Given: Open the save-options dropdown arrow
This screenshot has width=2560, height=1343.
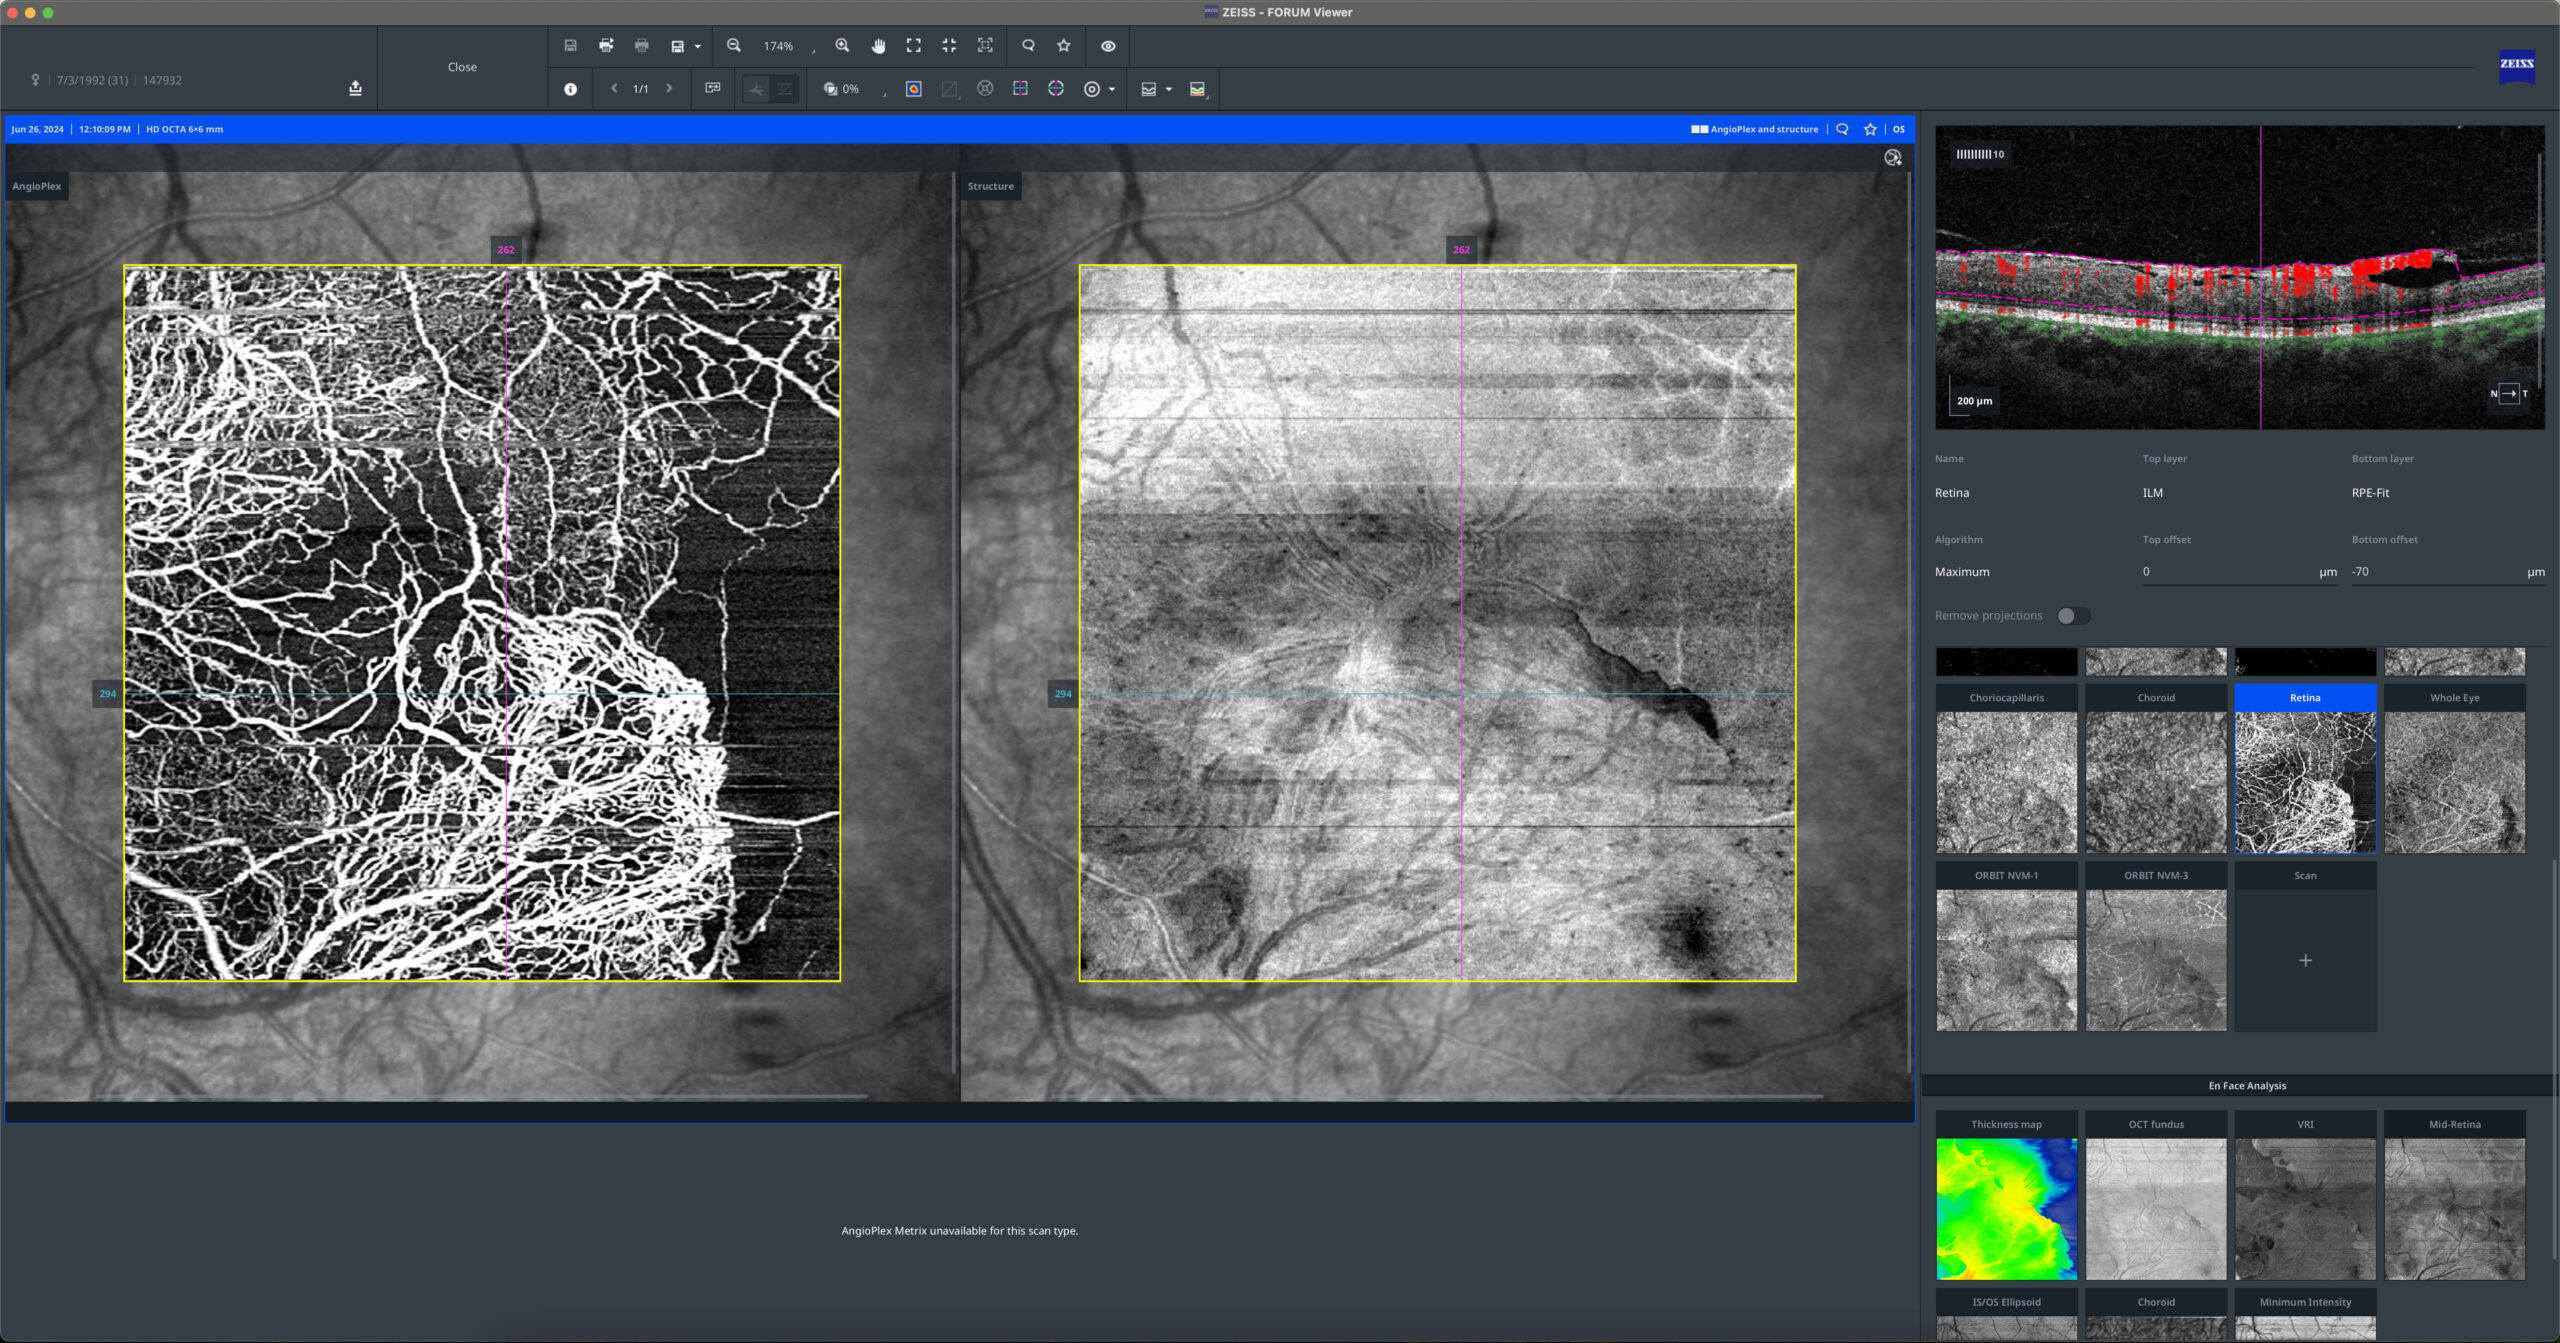Looking at the screenshot, I should [x=698, y=46].
